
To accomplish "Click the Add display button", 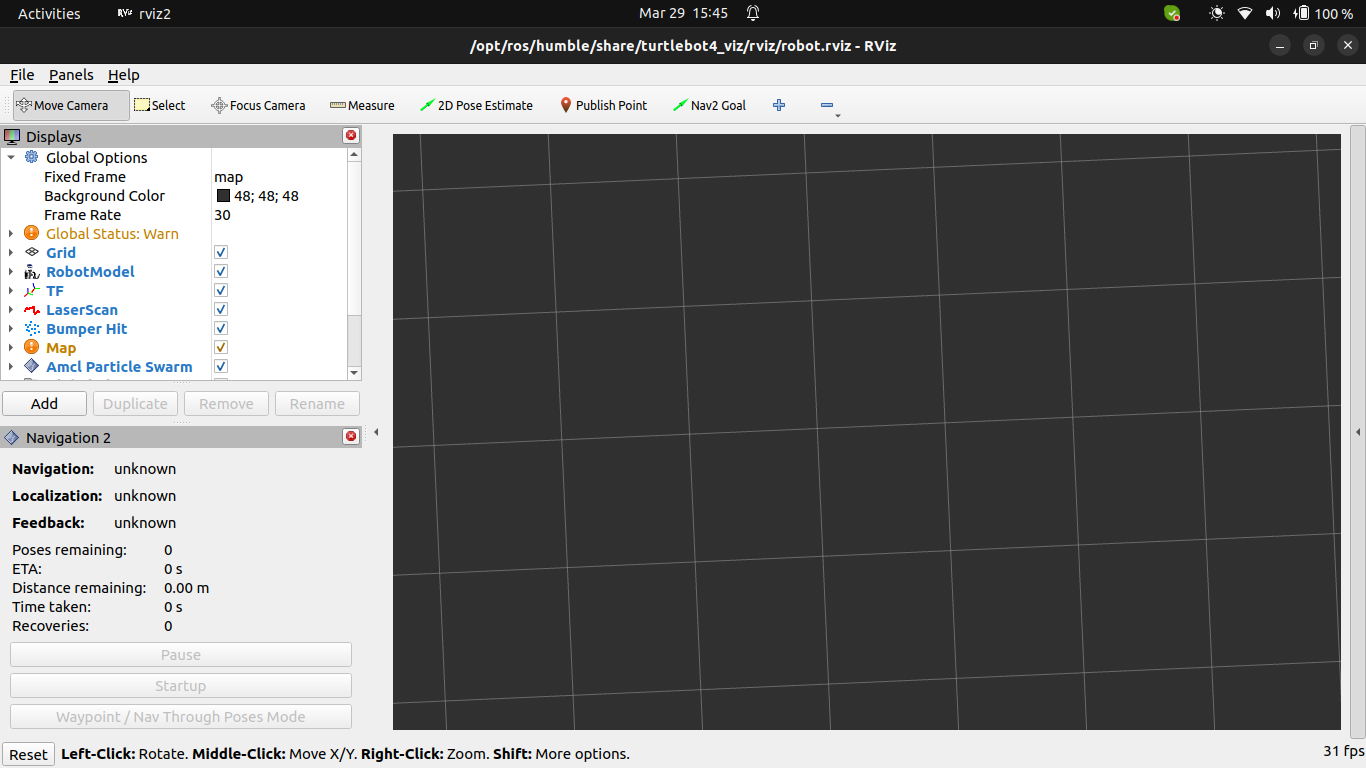I will click(44, 403).
